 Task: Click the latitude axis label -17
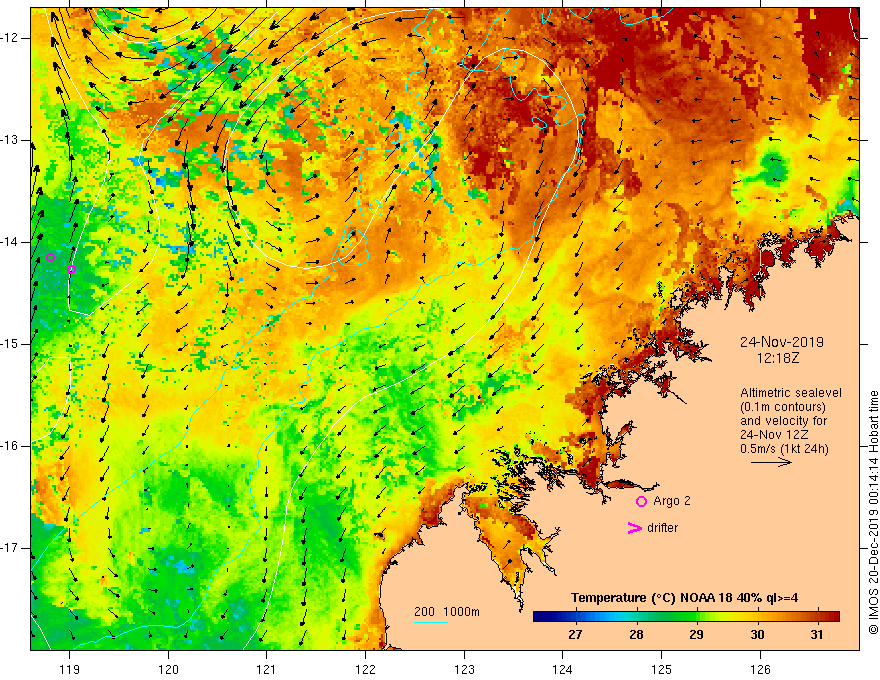[11, 548]
